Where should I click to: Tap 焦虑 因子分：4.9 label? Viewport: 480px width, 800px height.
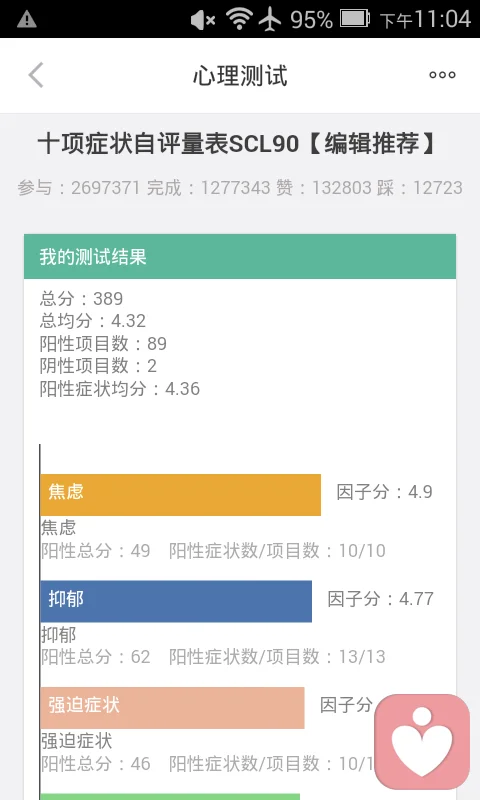[385, 492]
